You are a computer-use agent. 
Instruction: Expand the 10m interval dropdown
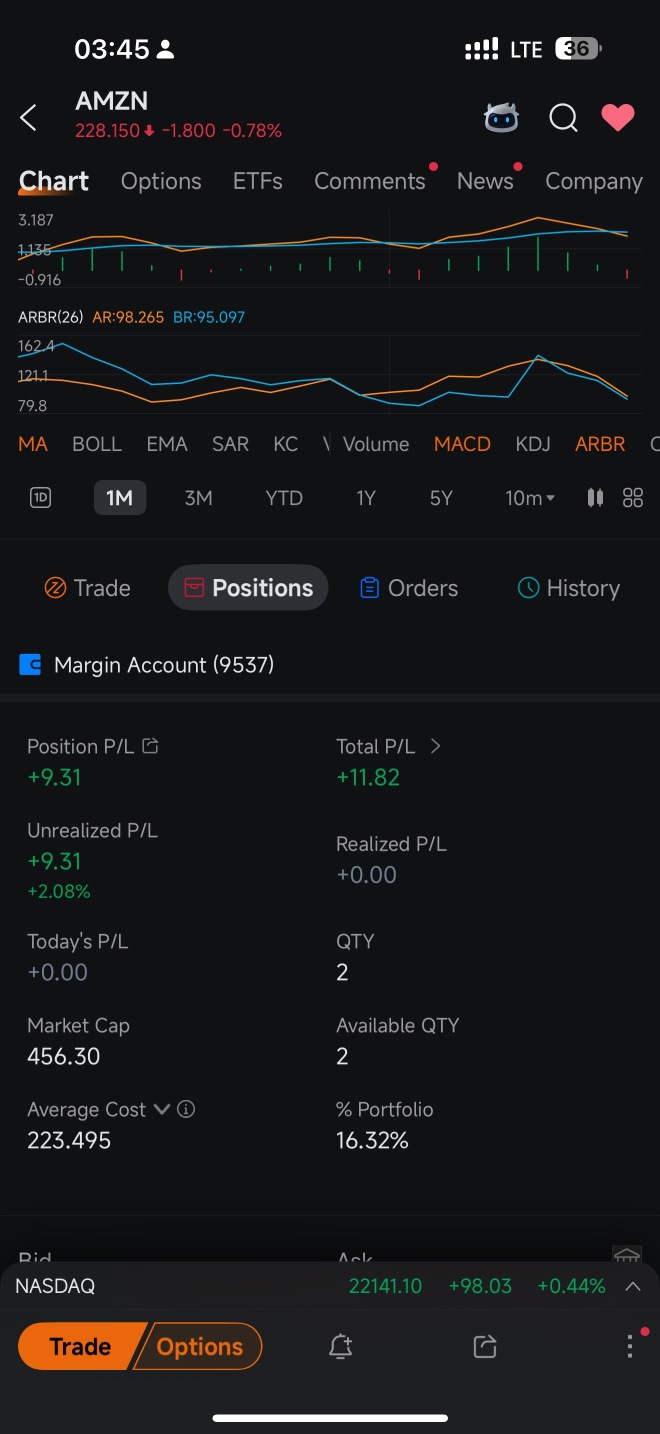tap(530, 498)
